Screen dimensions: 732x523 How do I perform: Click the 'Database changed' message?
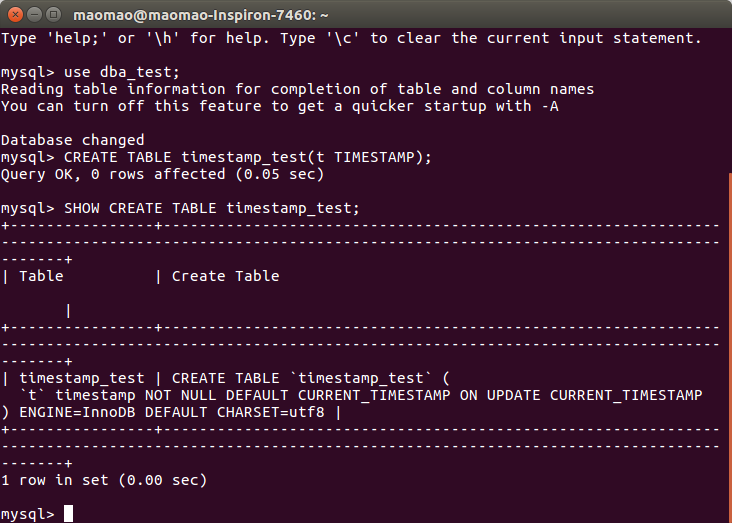[x=73, y=140]
